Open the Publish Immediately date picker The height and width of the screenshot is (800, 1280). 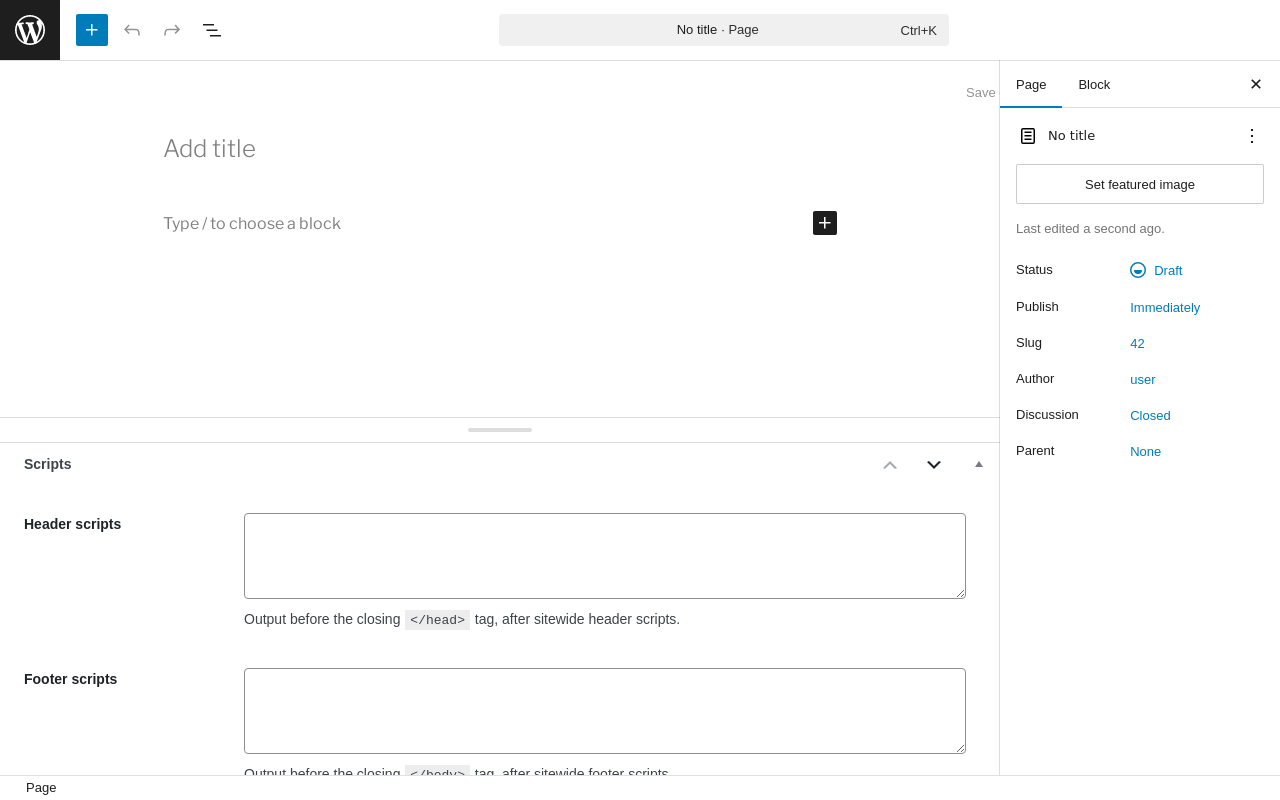click(1165, 307)
